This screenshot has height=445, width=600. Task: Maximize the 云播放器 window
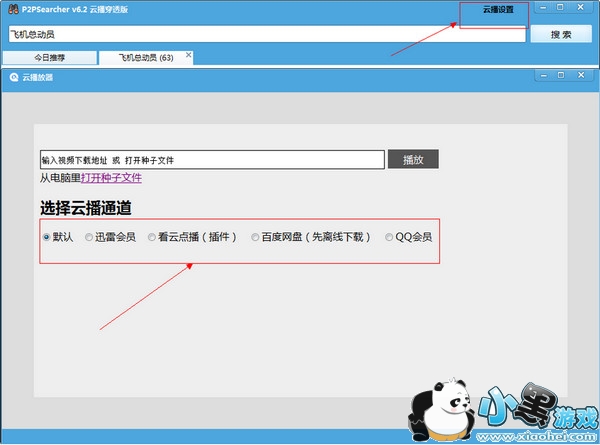coord(561,75)
